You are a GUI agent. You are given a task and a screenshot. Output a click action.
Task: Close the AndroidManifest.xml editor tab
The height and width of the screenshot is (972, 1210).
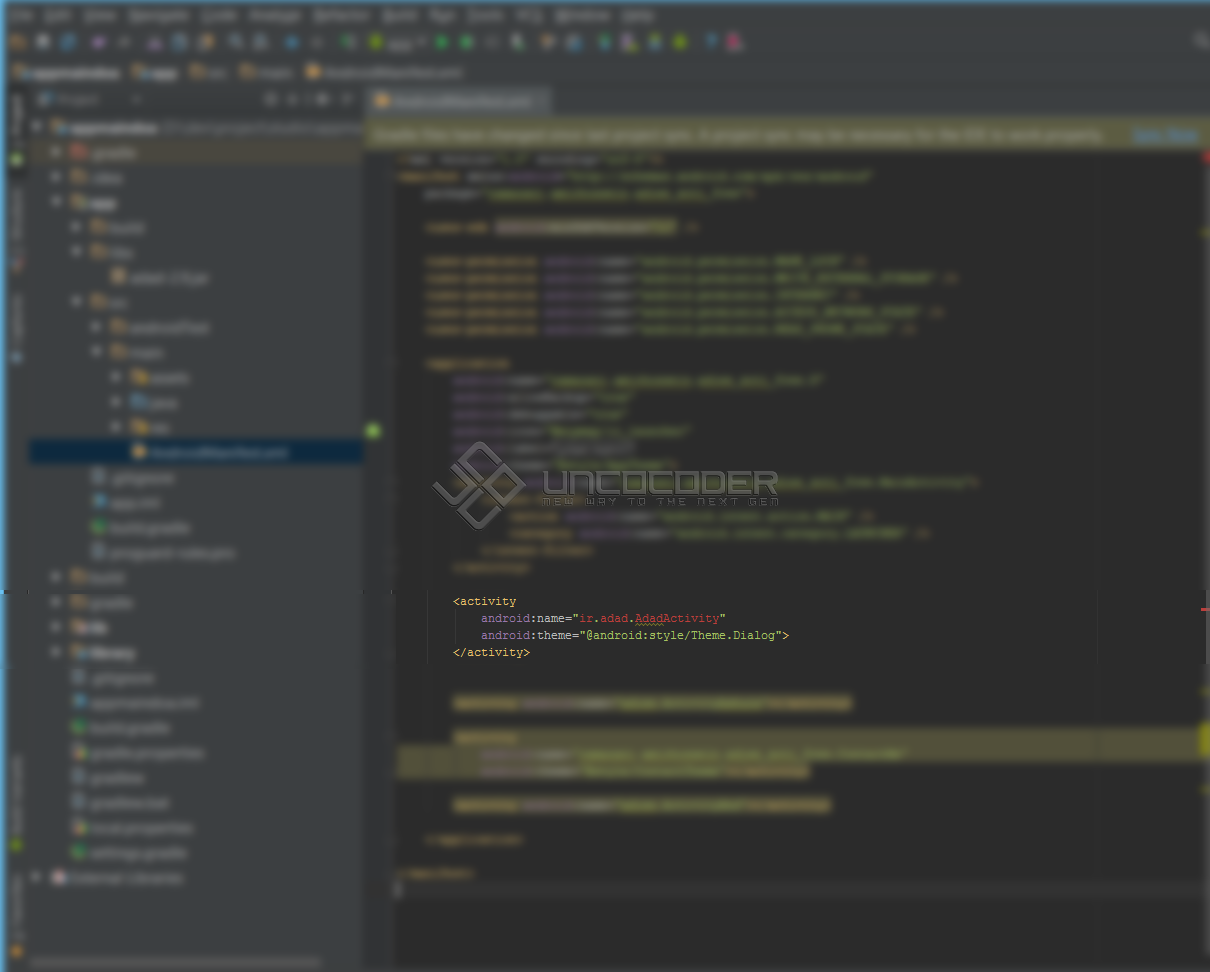(x=542, y=101)
